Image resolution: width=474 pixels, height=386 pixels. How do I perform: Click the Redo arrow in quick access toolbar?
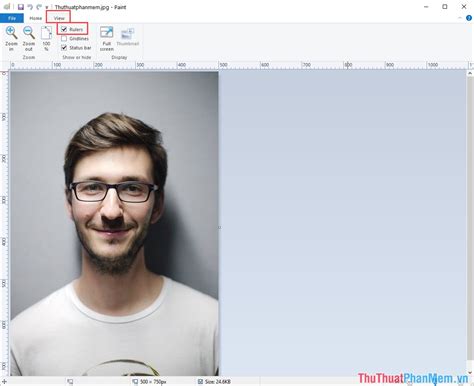click(39, 7)
